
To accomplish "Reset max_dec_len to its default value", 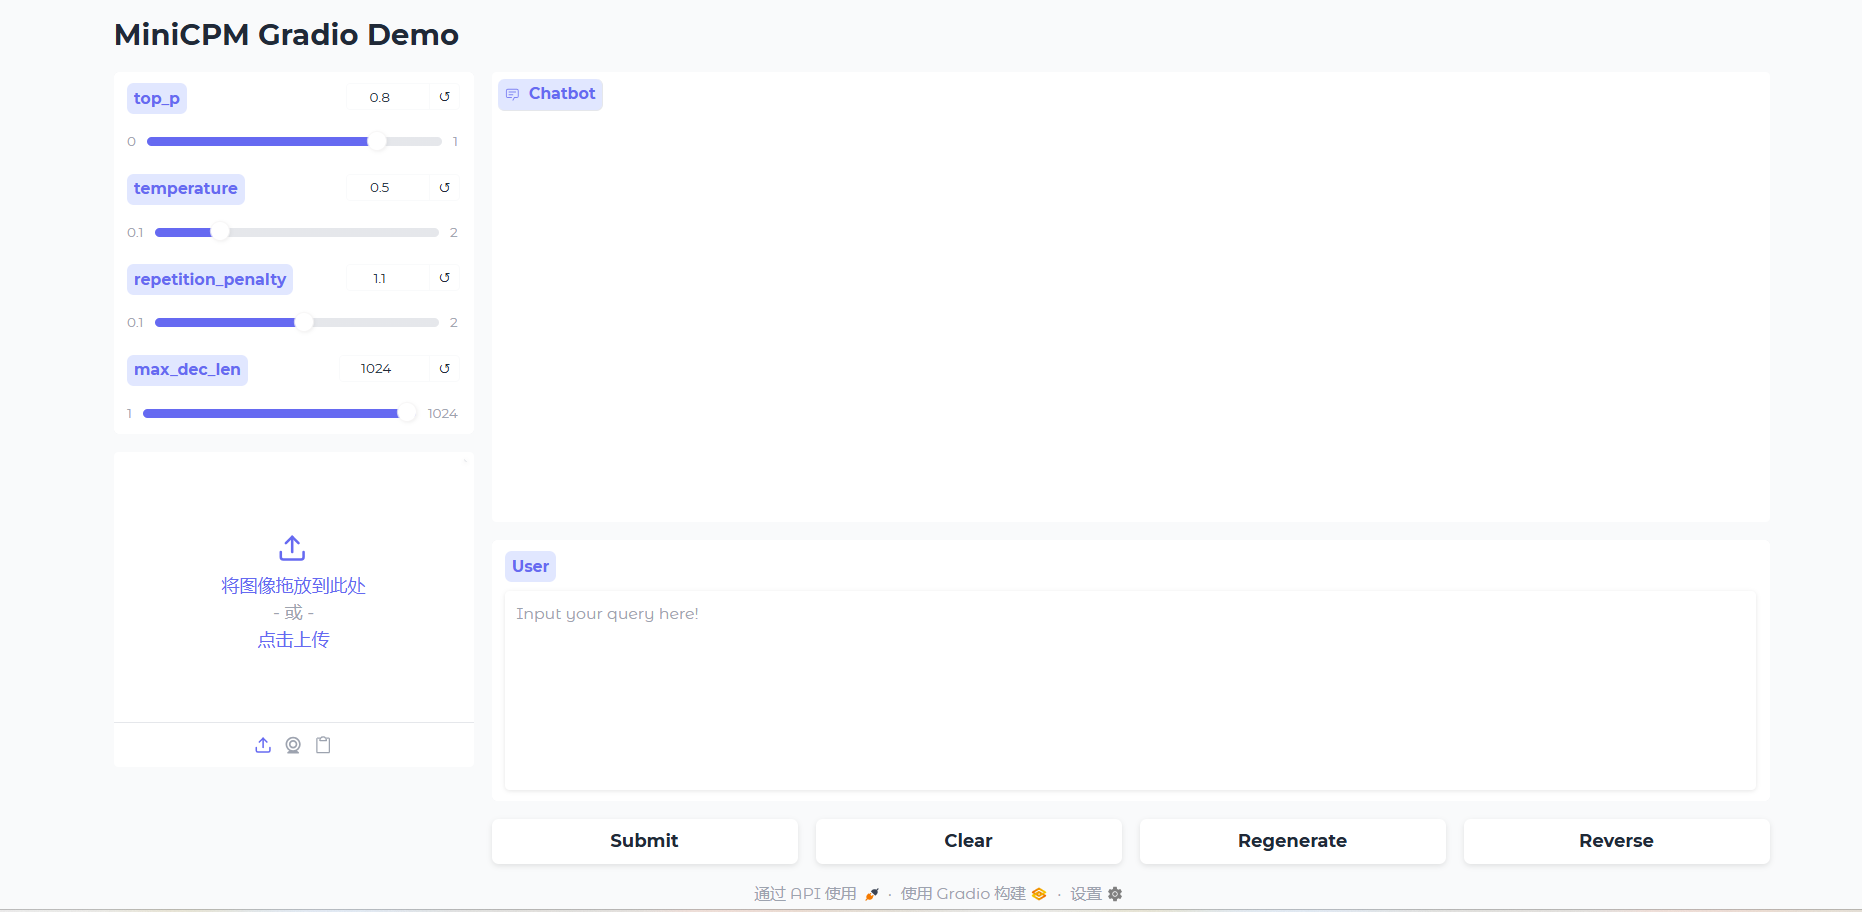I will (445, 369).
